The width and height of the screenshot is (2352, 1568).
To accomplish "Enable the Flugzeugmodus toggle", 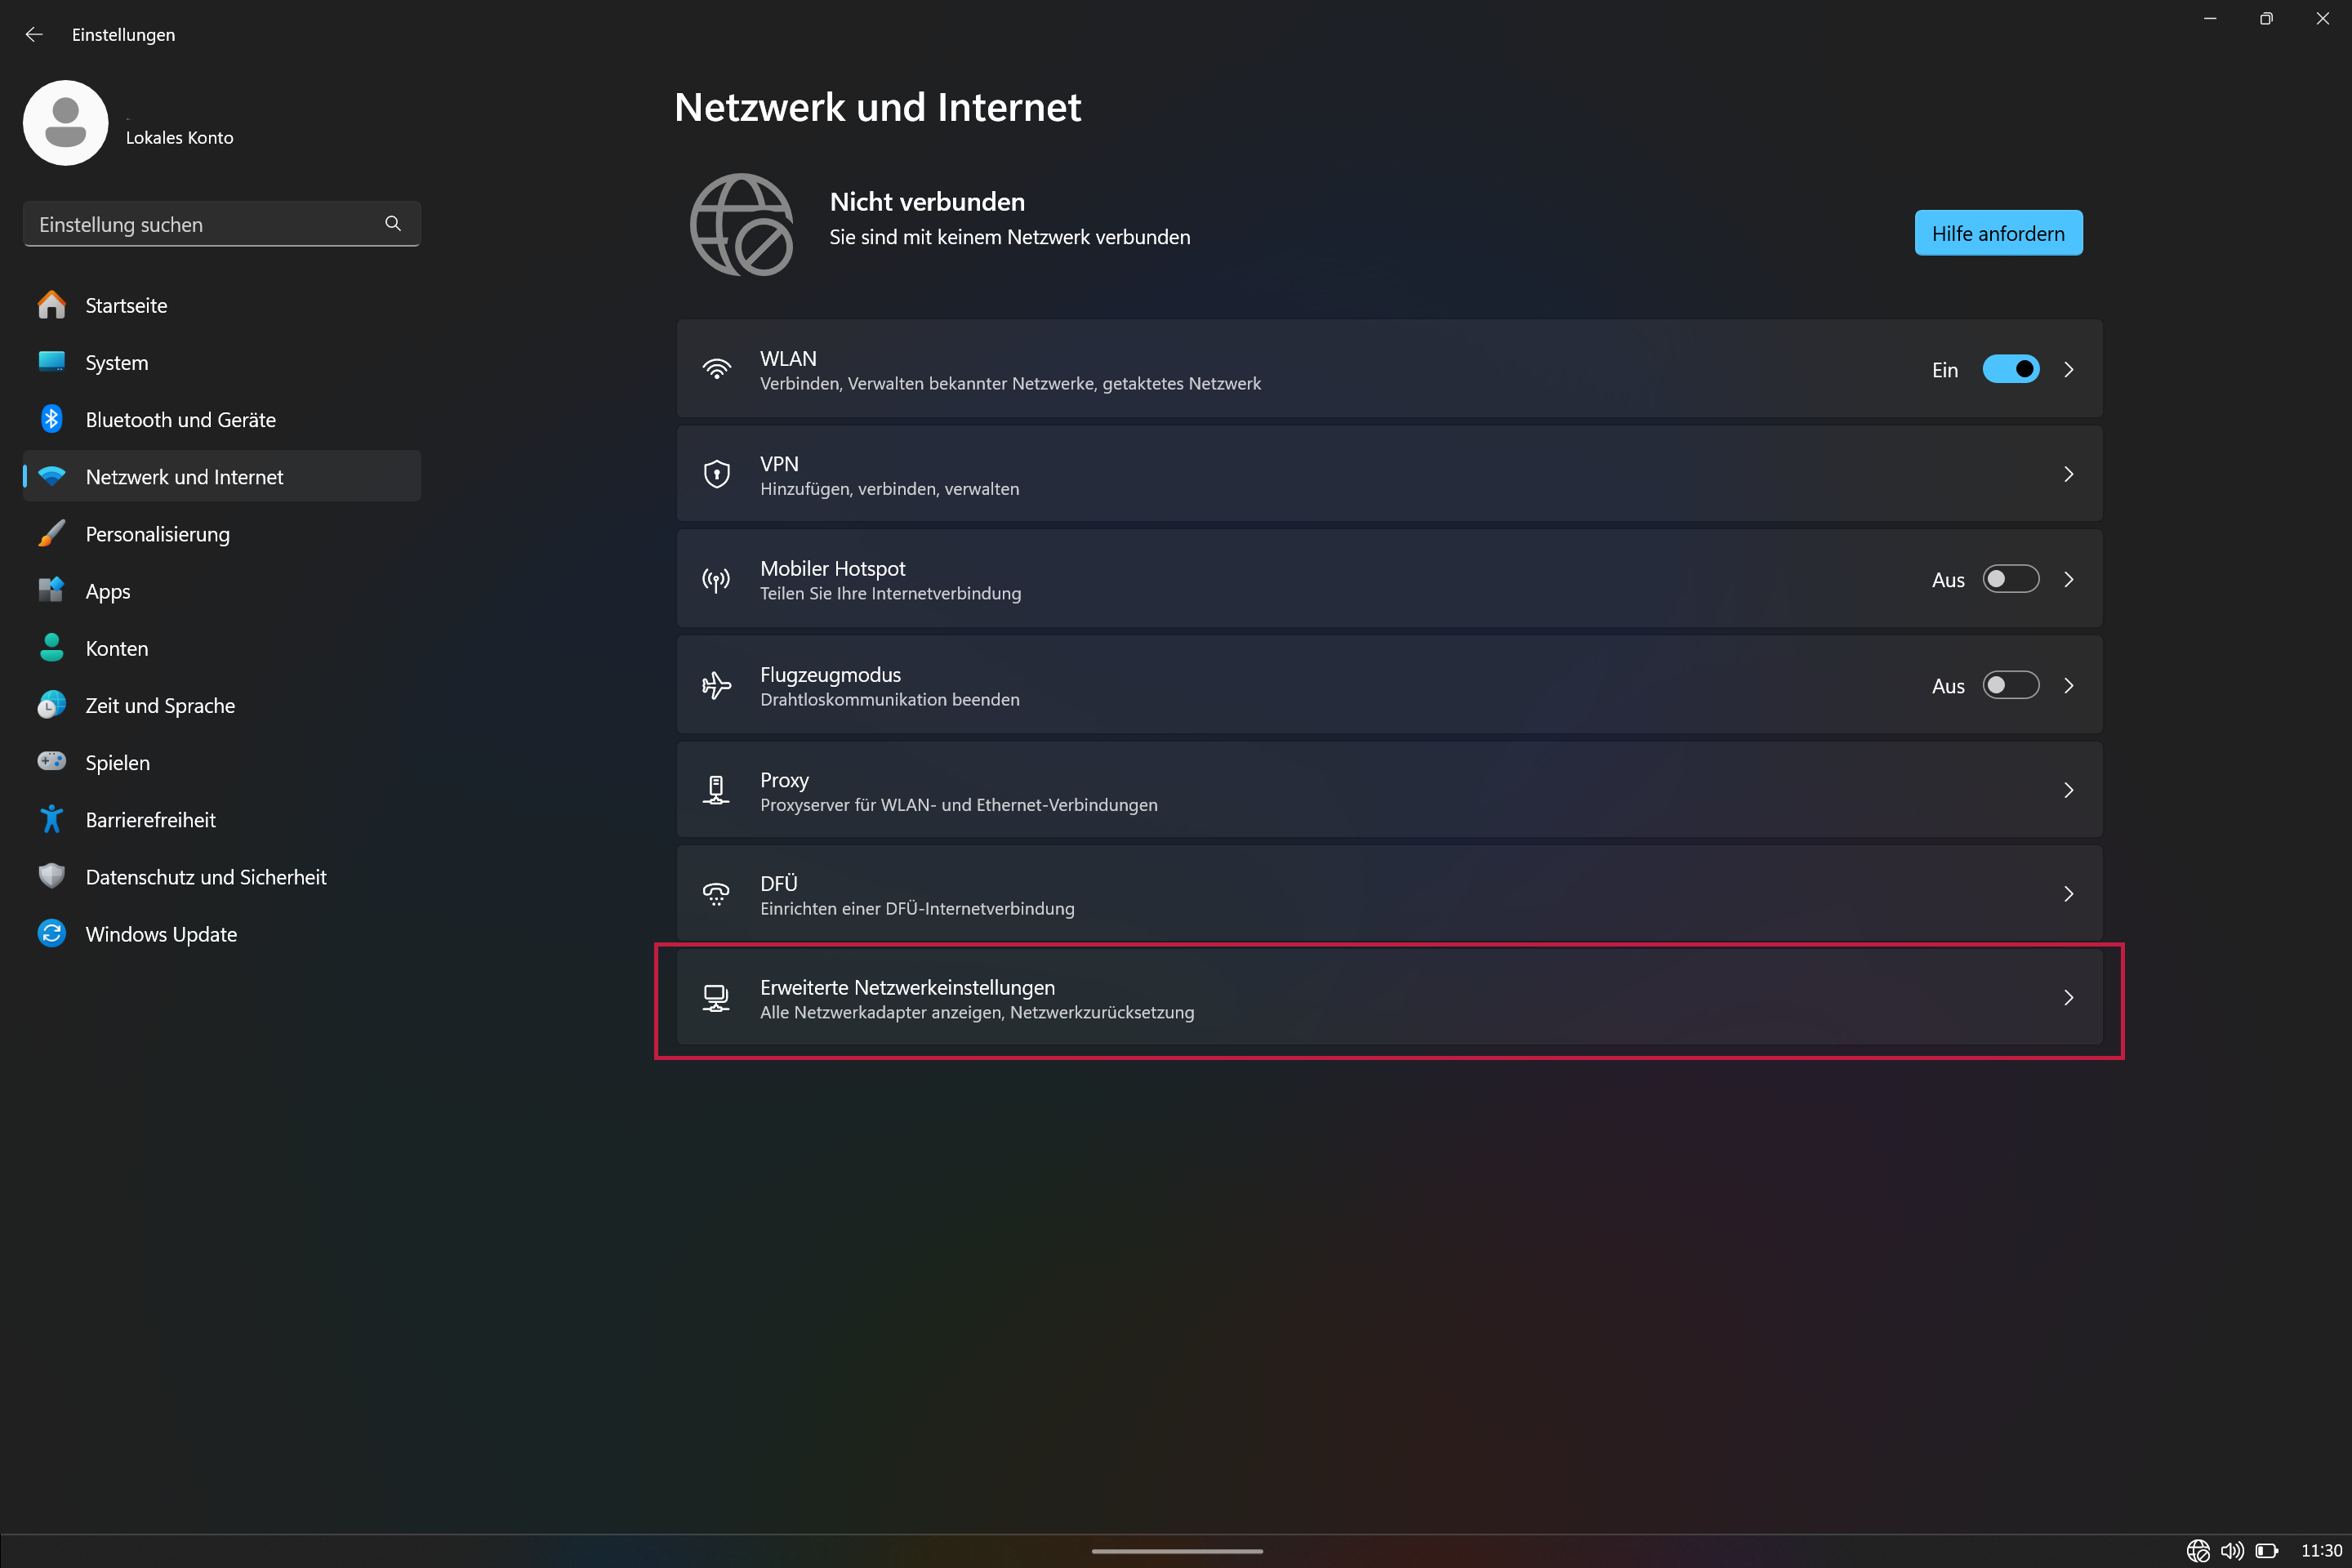I will pos(2010,685).
